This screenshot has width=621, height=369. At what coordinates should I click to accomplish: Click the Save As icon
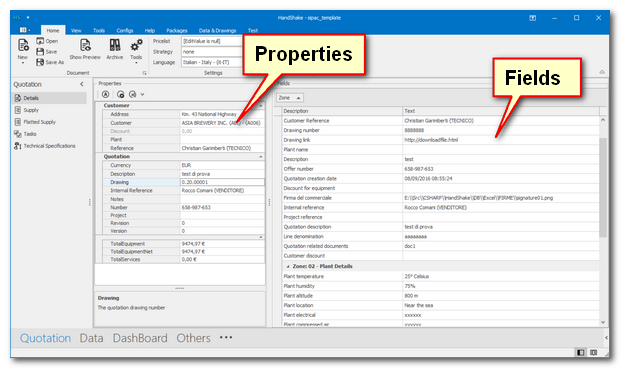point(40,62)
